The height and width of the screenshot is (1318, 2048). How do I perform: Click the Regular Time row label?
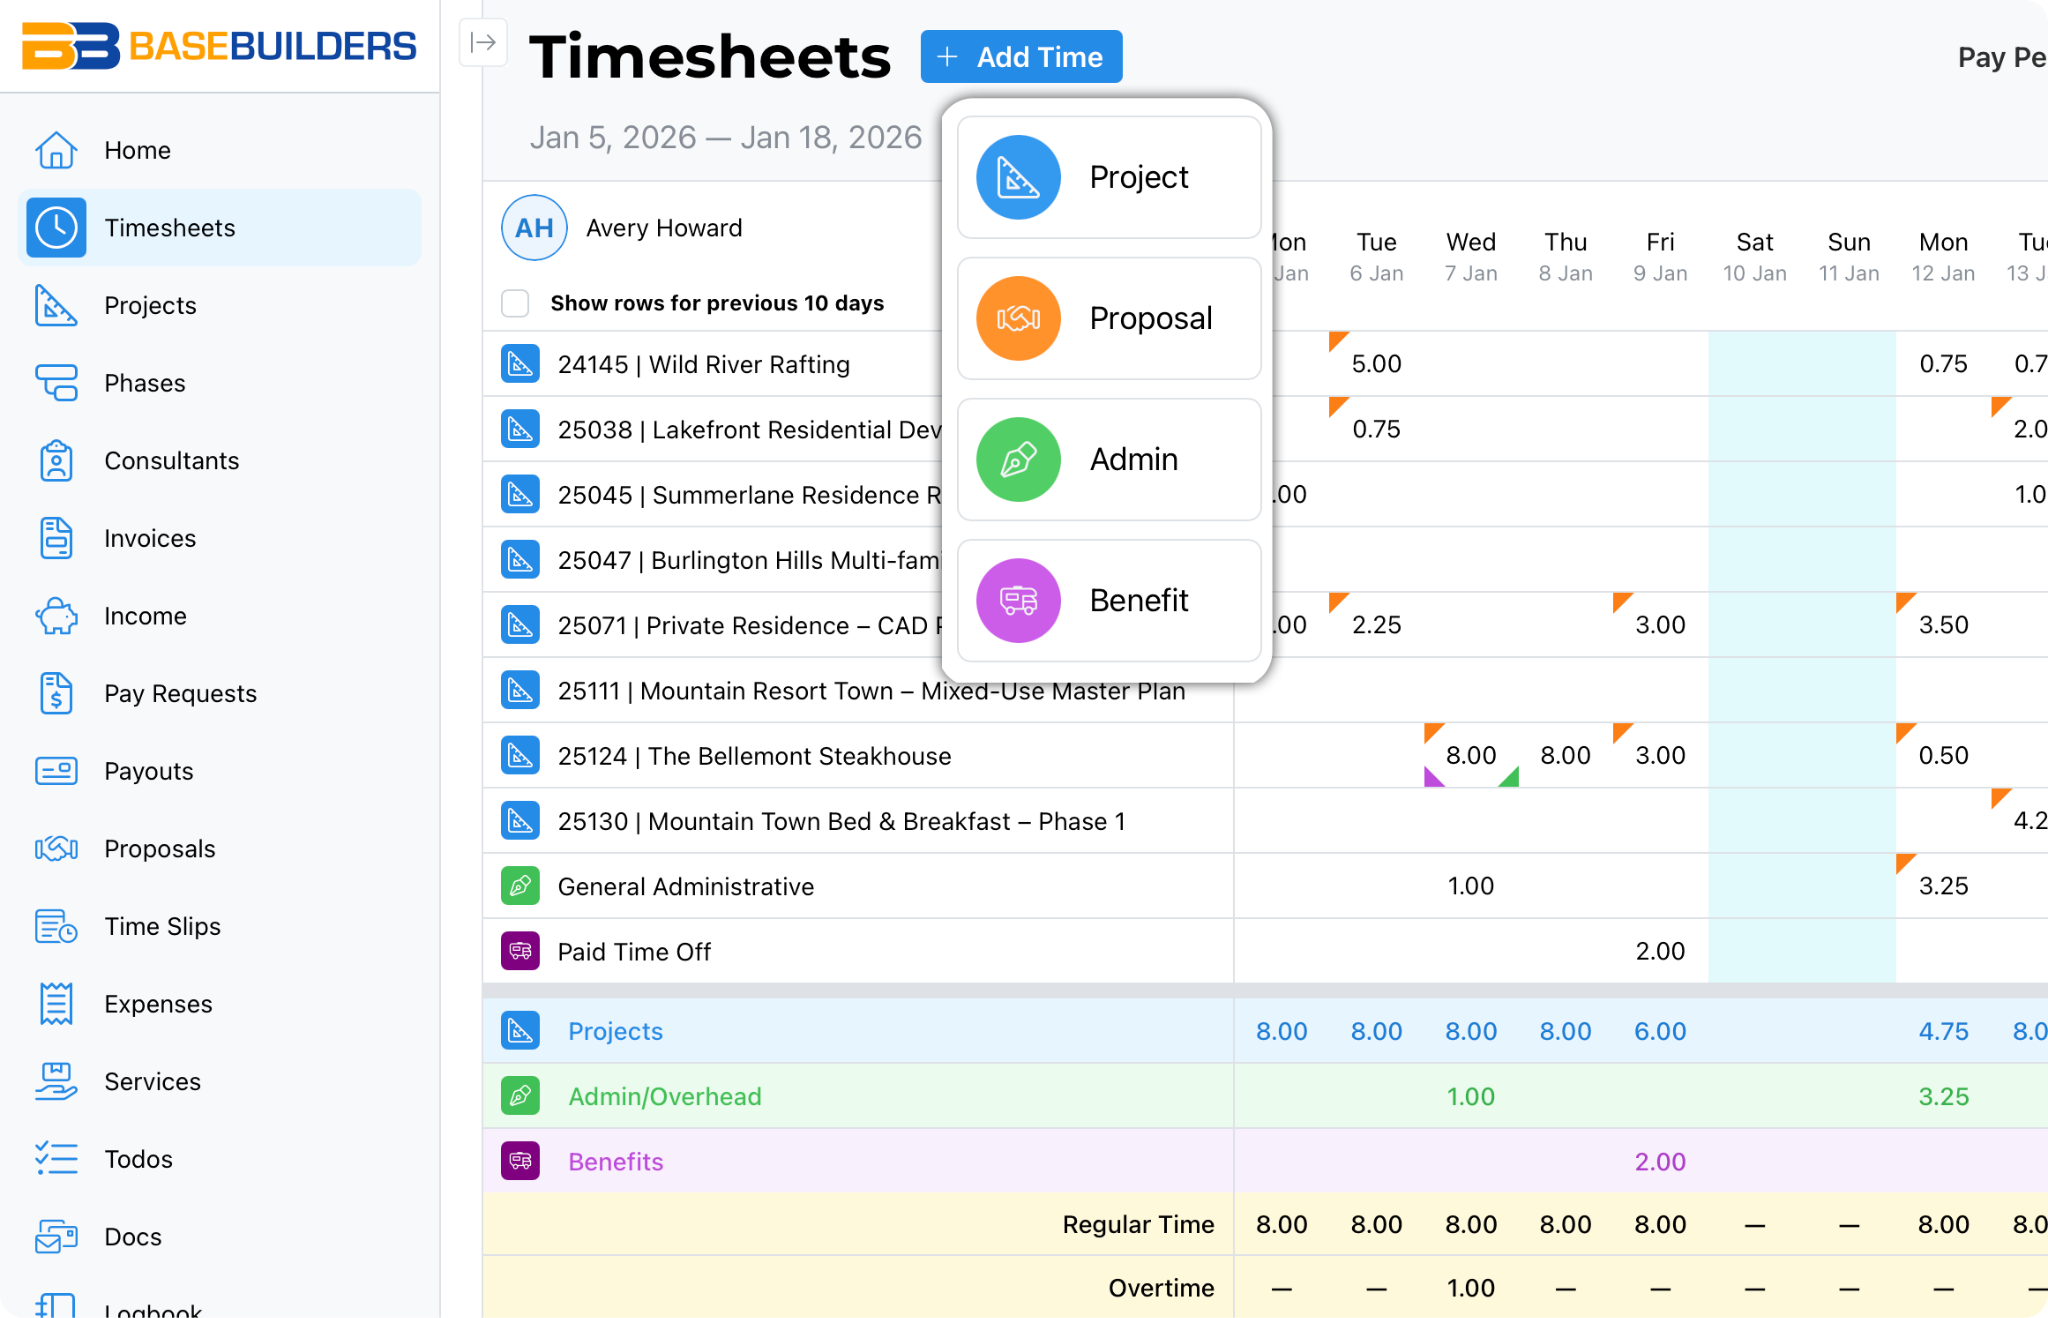tap(1138, 1224)
